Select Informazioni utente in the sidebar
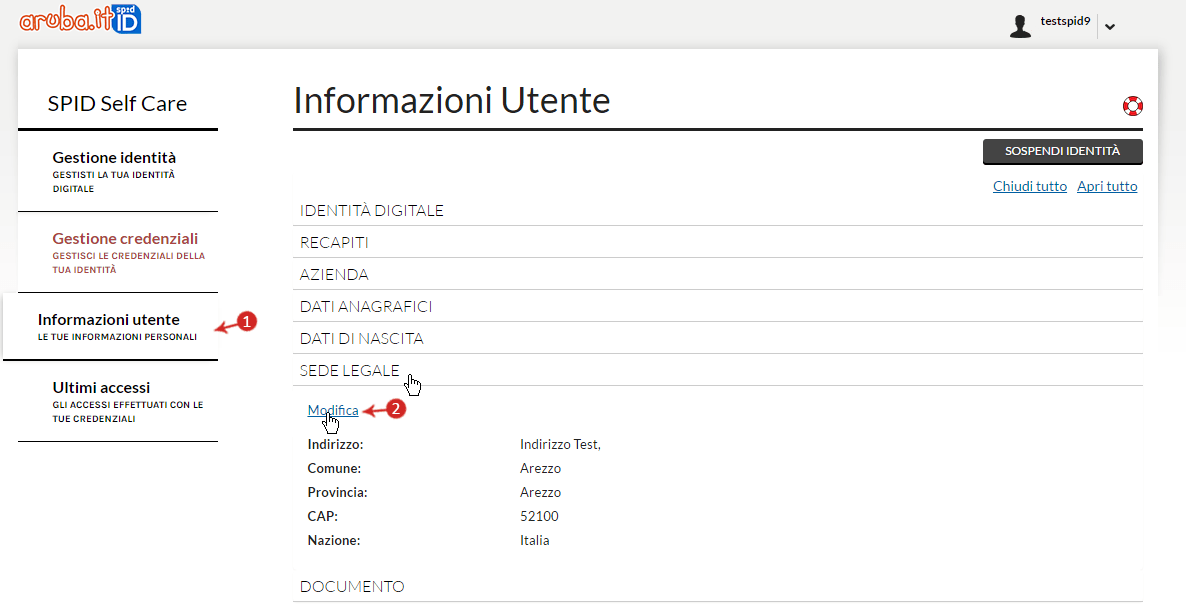 click(x=110, y=319)
